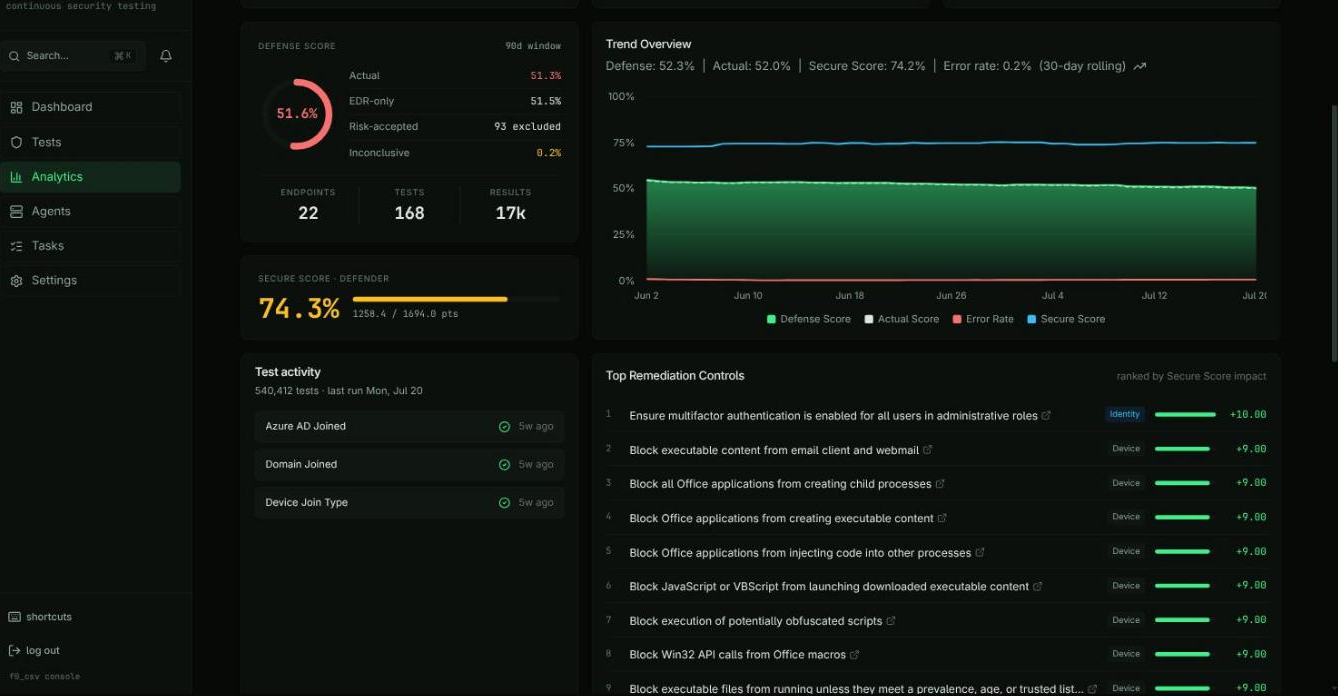Click the 51.6% defense score ring
The height and width of the screenshot is (696, 1338).
(297, 114)
